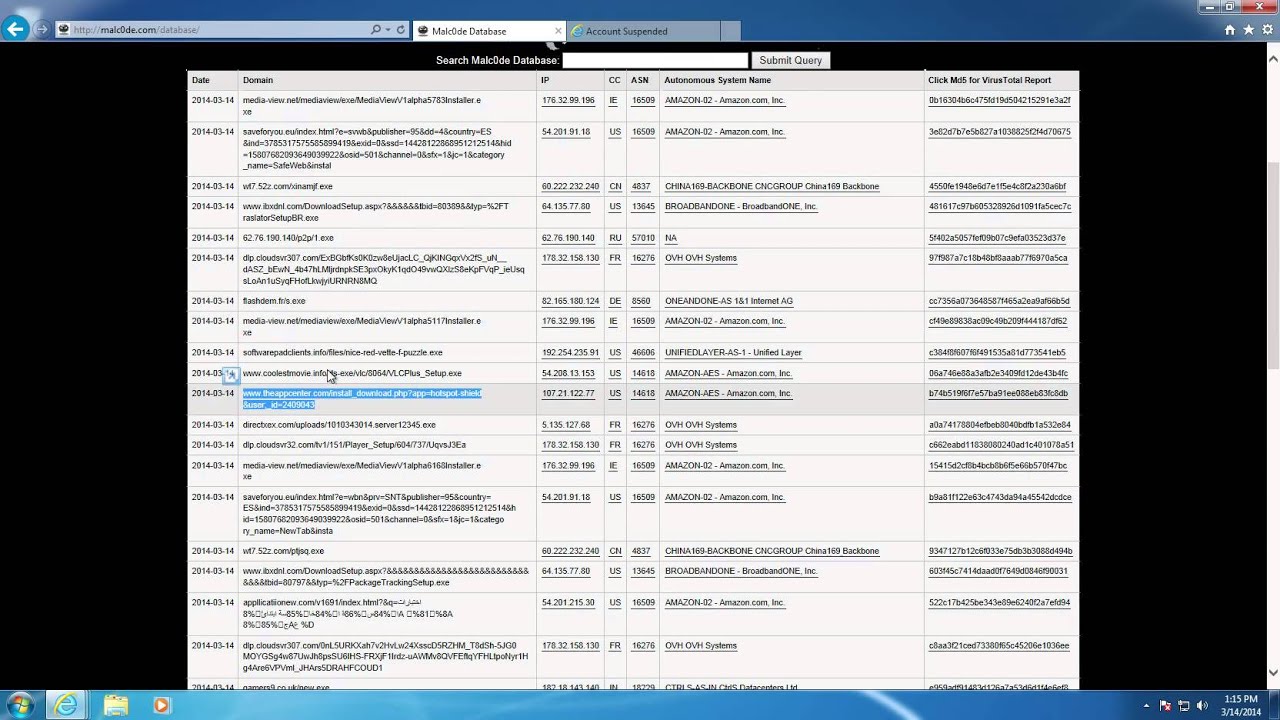Click domain directxex.com server12345.exe
Viewport: 1280px width, 720px height.
[x=339, y=425]
